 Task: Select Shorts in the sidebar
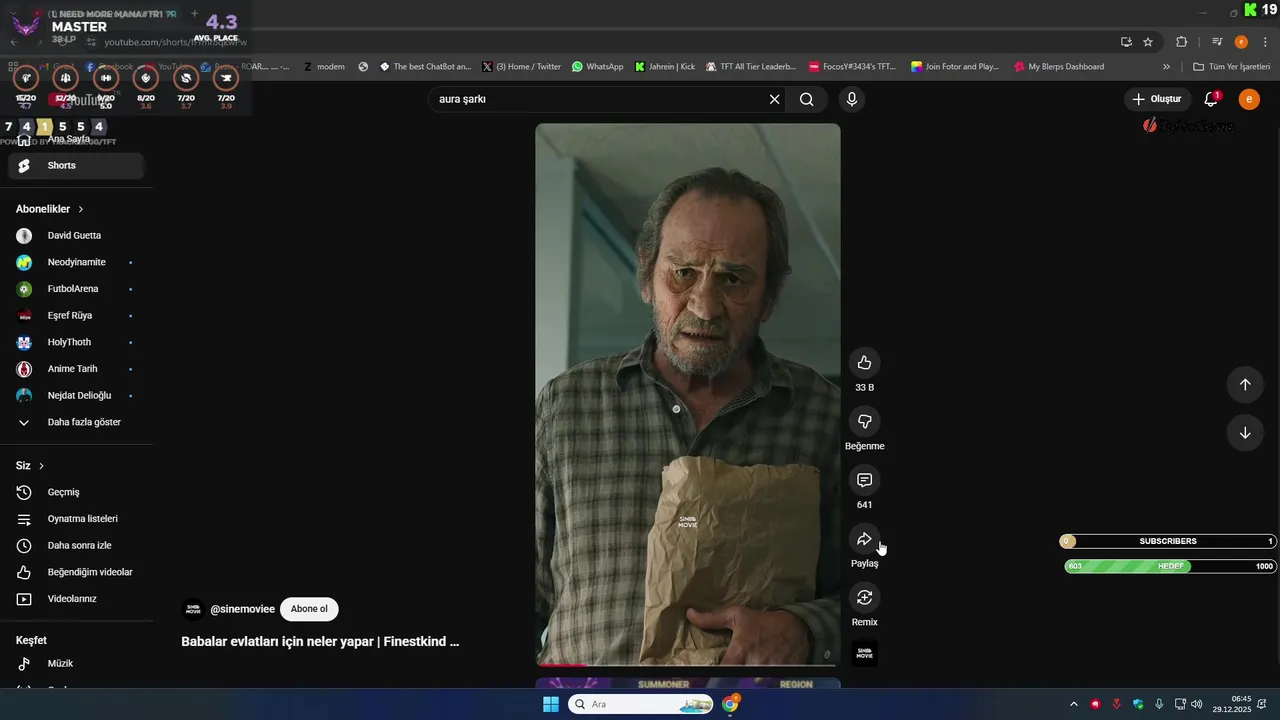(x=76, y=166)
